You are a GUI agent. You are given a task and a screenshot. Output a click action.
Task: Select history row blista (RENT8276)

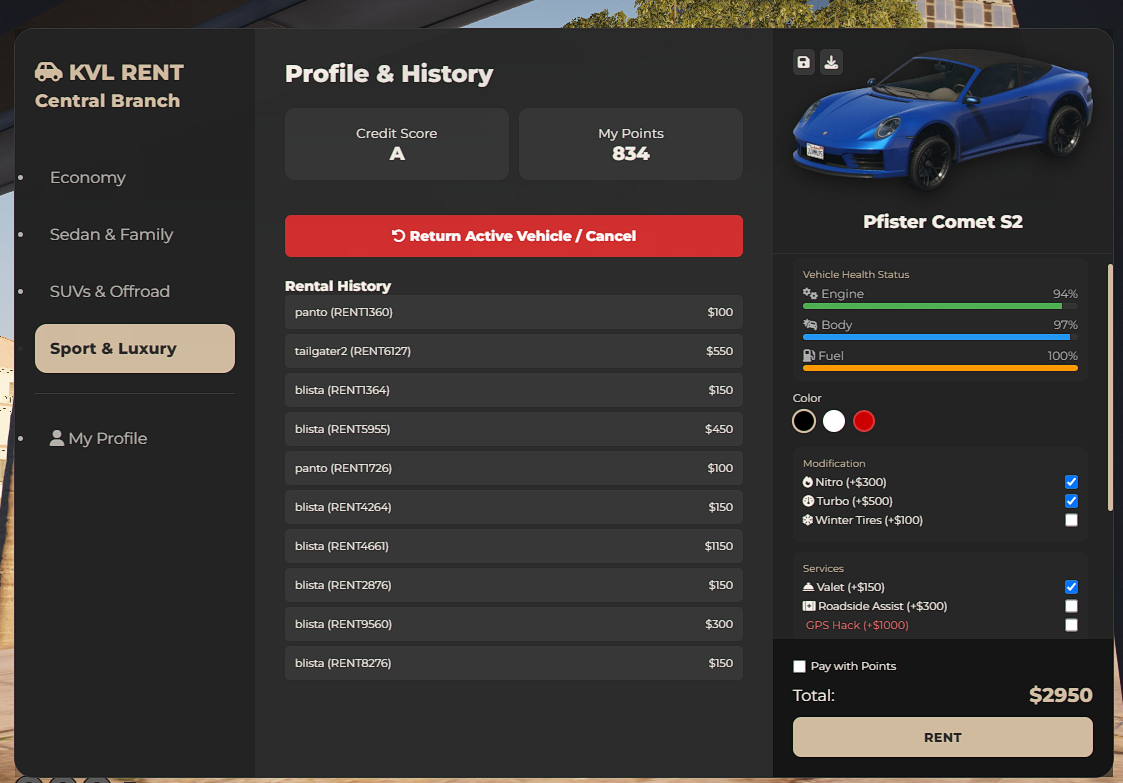[514, 663]
